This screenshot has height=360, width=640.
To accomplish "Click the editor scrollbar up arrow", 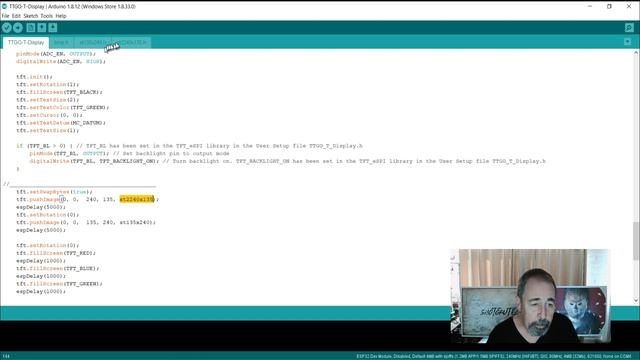I will coord(636,53).
